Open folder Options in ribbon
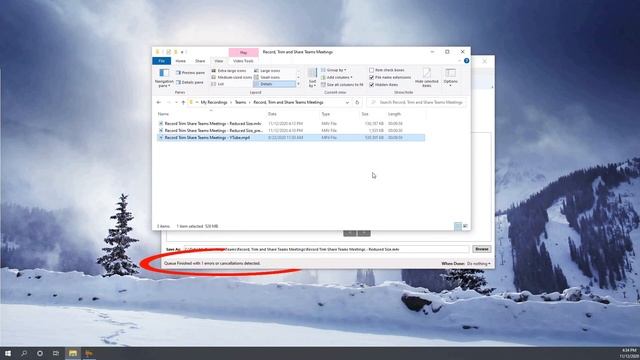This screenshot has height=360, width=640. click(x=451, y=78)
